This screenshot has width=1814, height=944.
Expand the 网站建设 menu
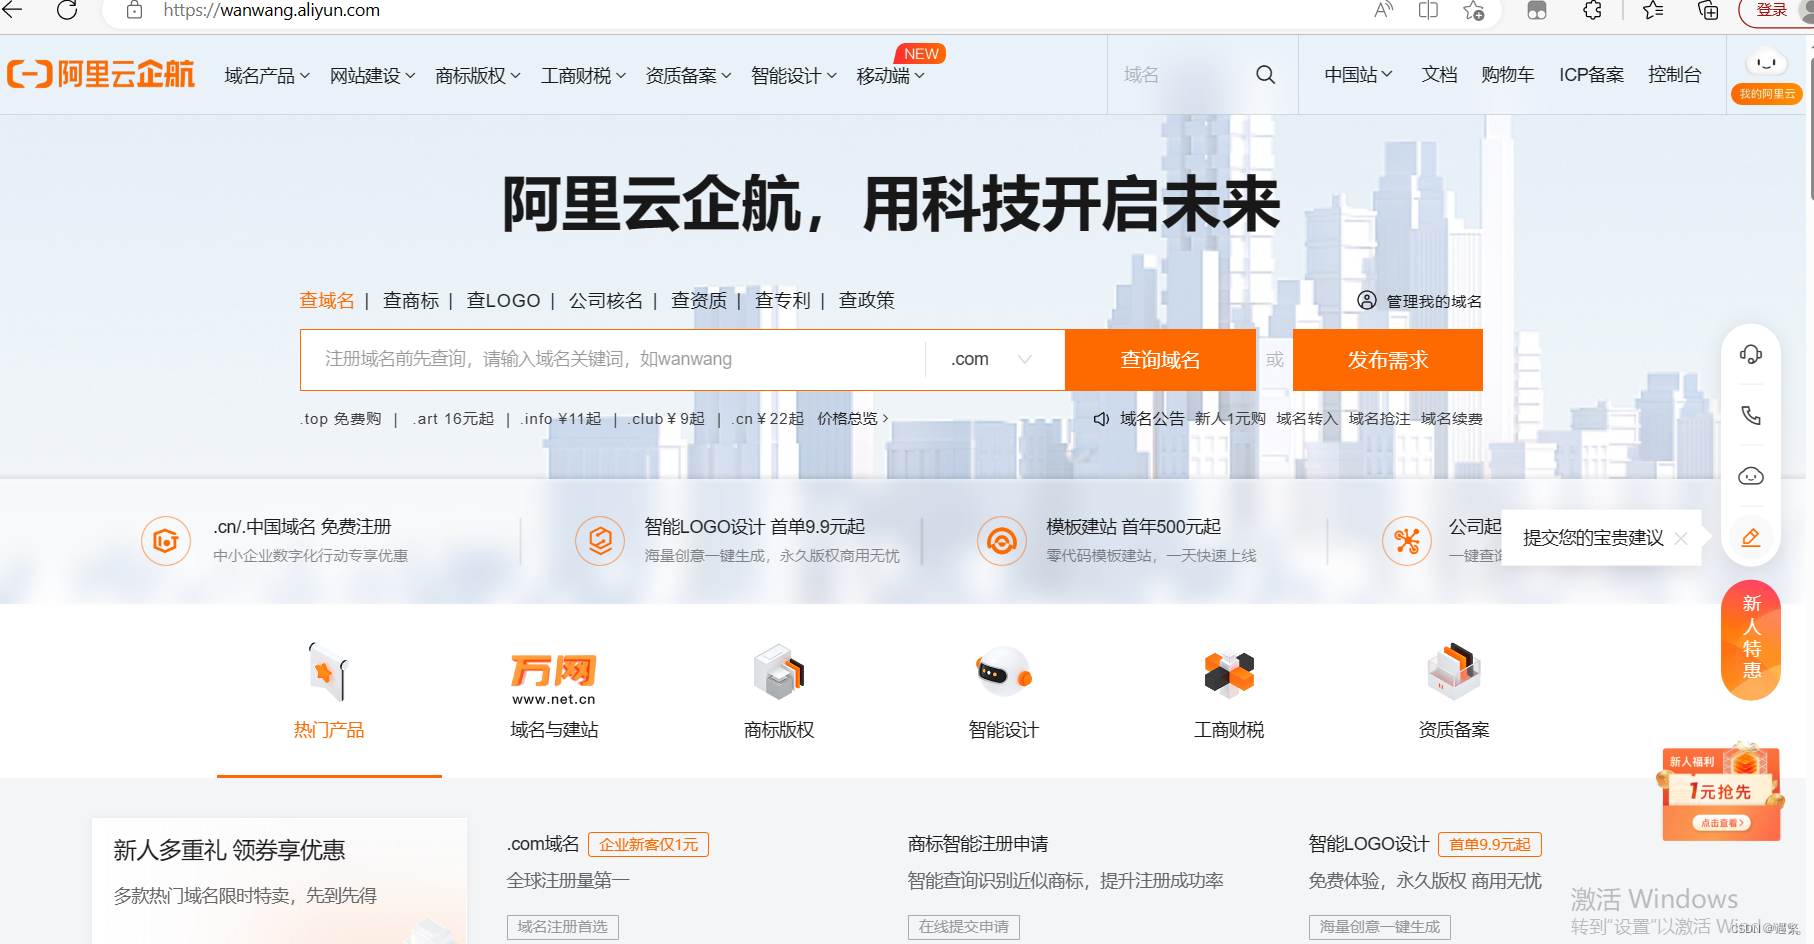(372, 75)
